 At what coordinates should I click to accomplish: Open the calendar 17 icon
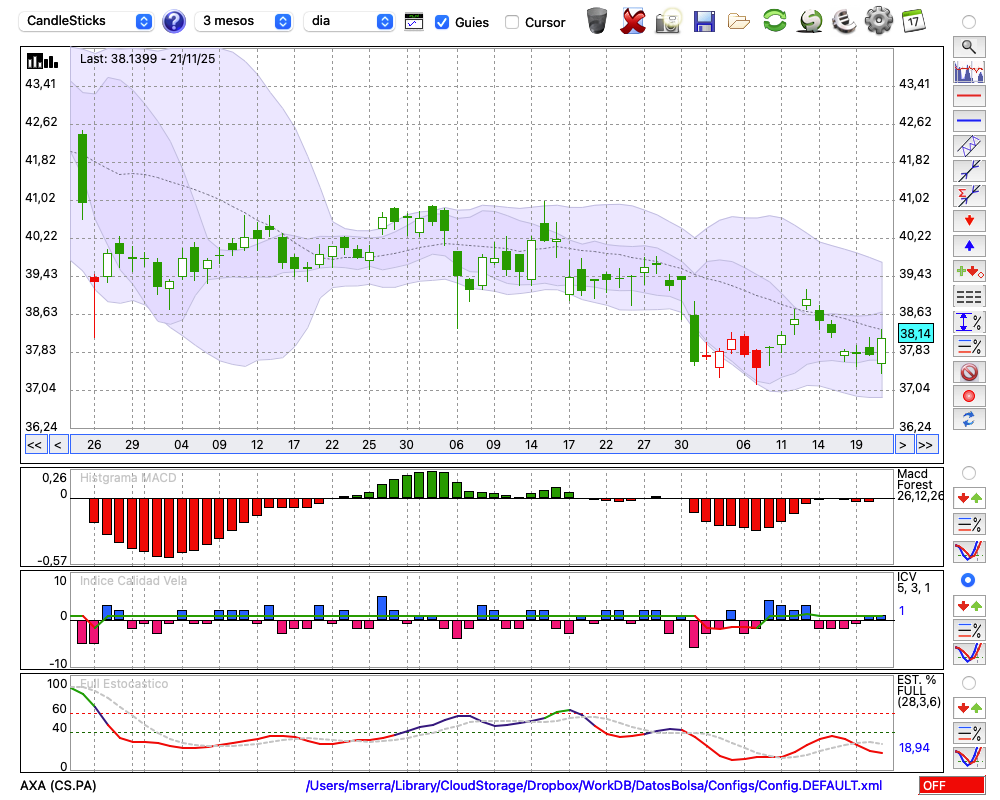[x=913, y=21]
